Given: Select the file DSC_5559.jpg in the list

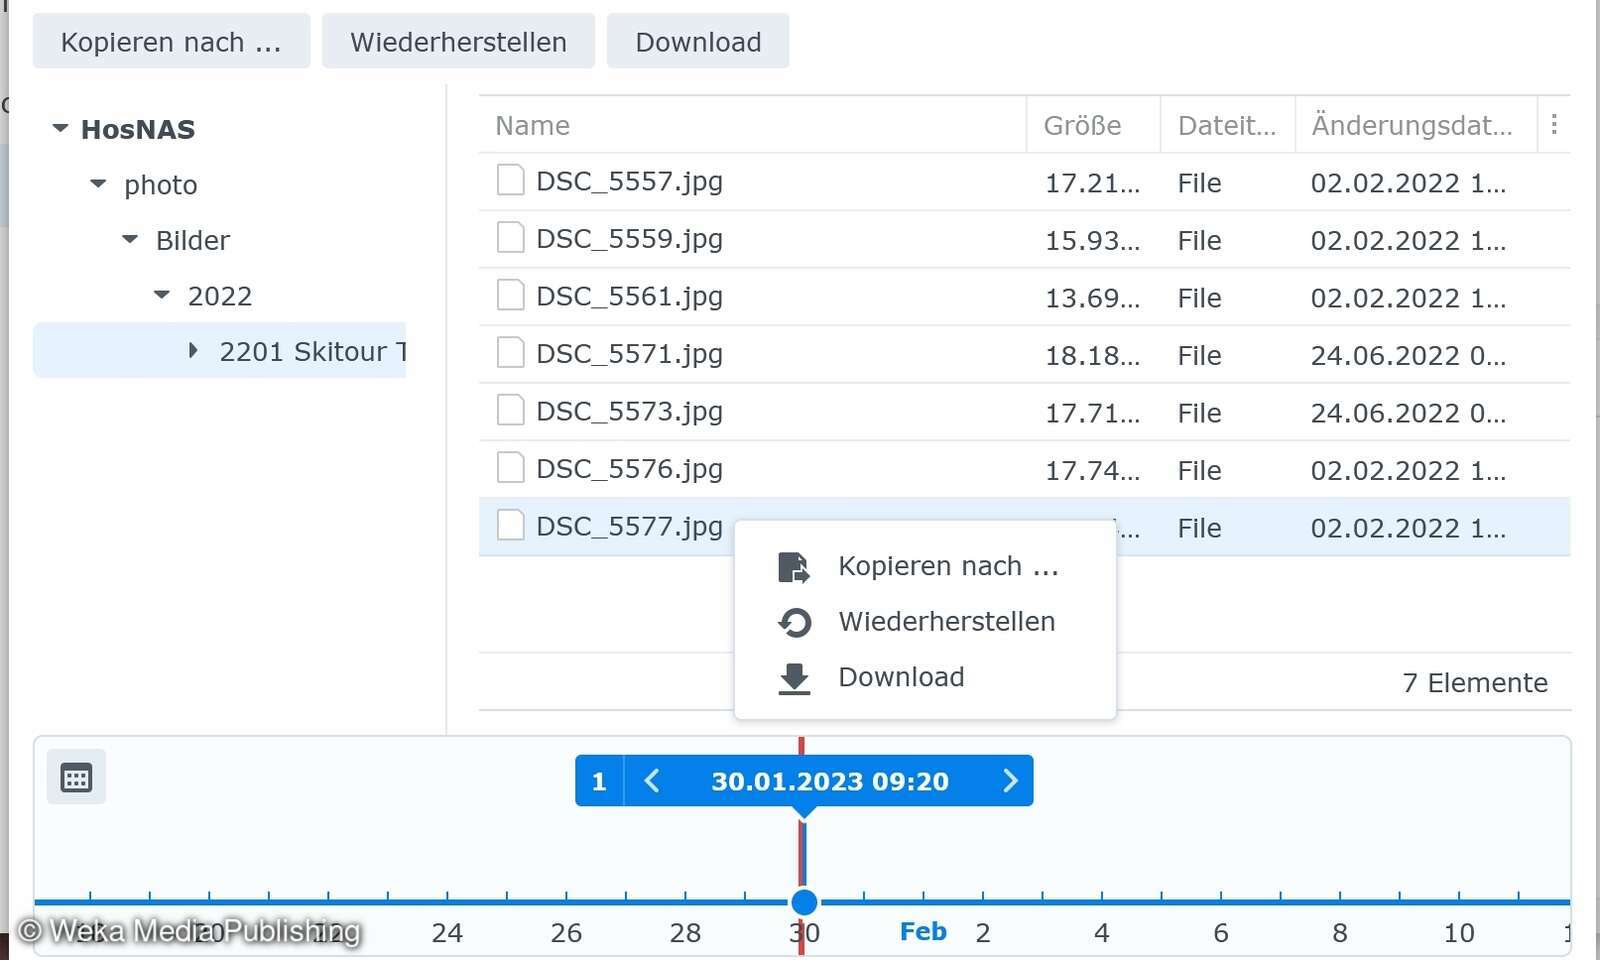Looking at the screenshot, I should click(x=629, y=238).
